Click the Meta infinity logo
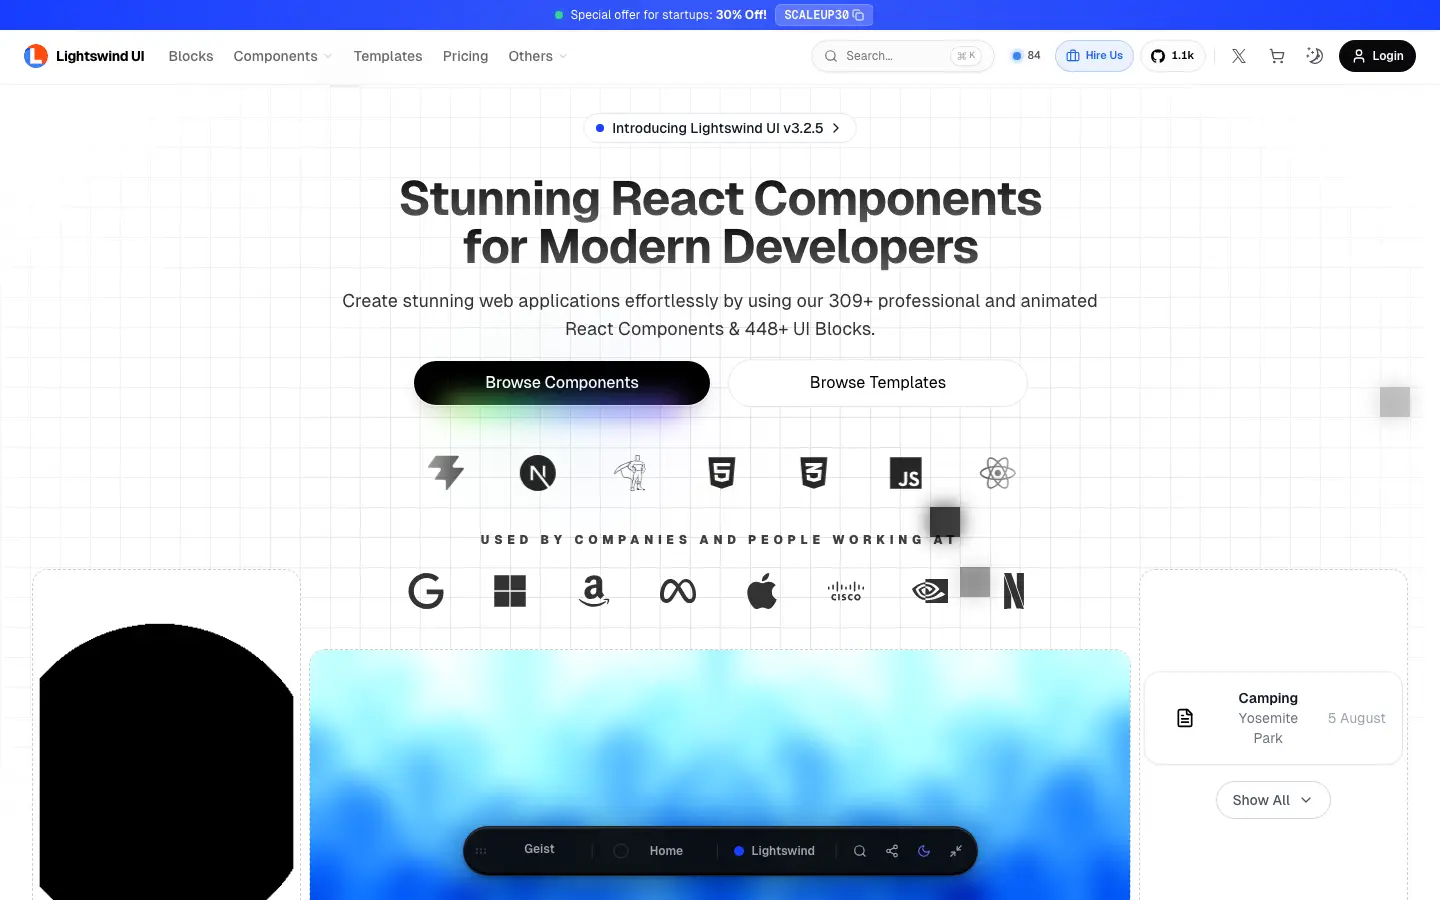The height and width of the screenshot is (900, 1440). pyautogui.click(x=678, y=591)
